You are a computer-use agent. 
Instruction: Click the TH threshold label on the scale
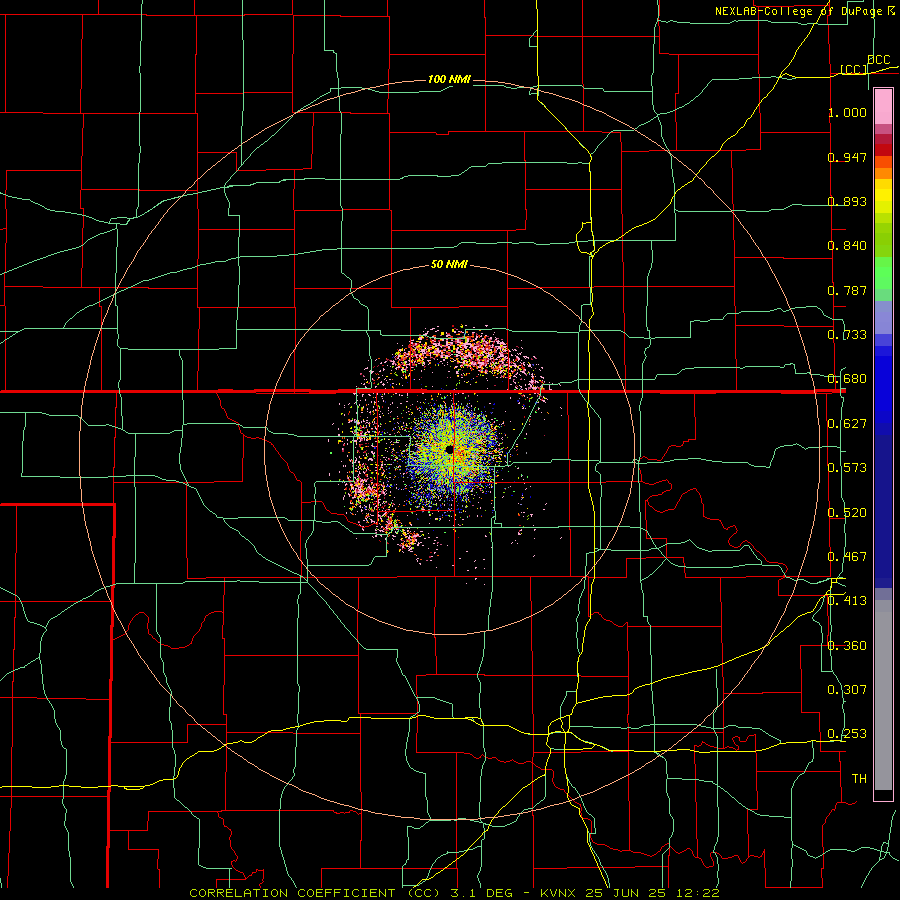(x=859, y=779)
